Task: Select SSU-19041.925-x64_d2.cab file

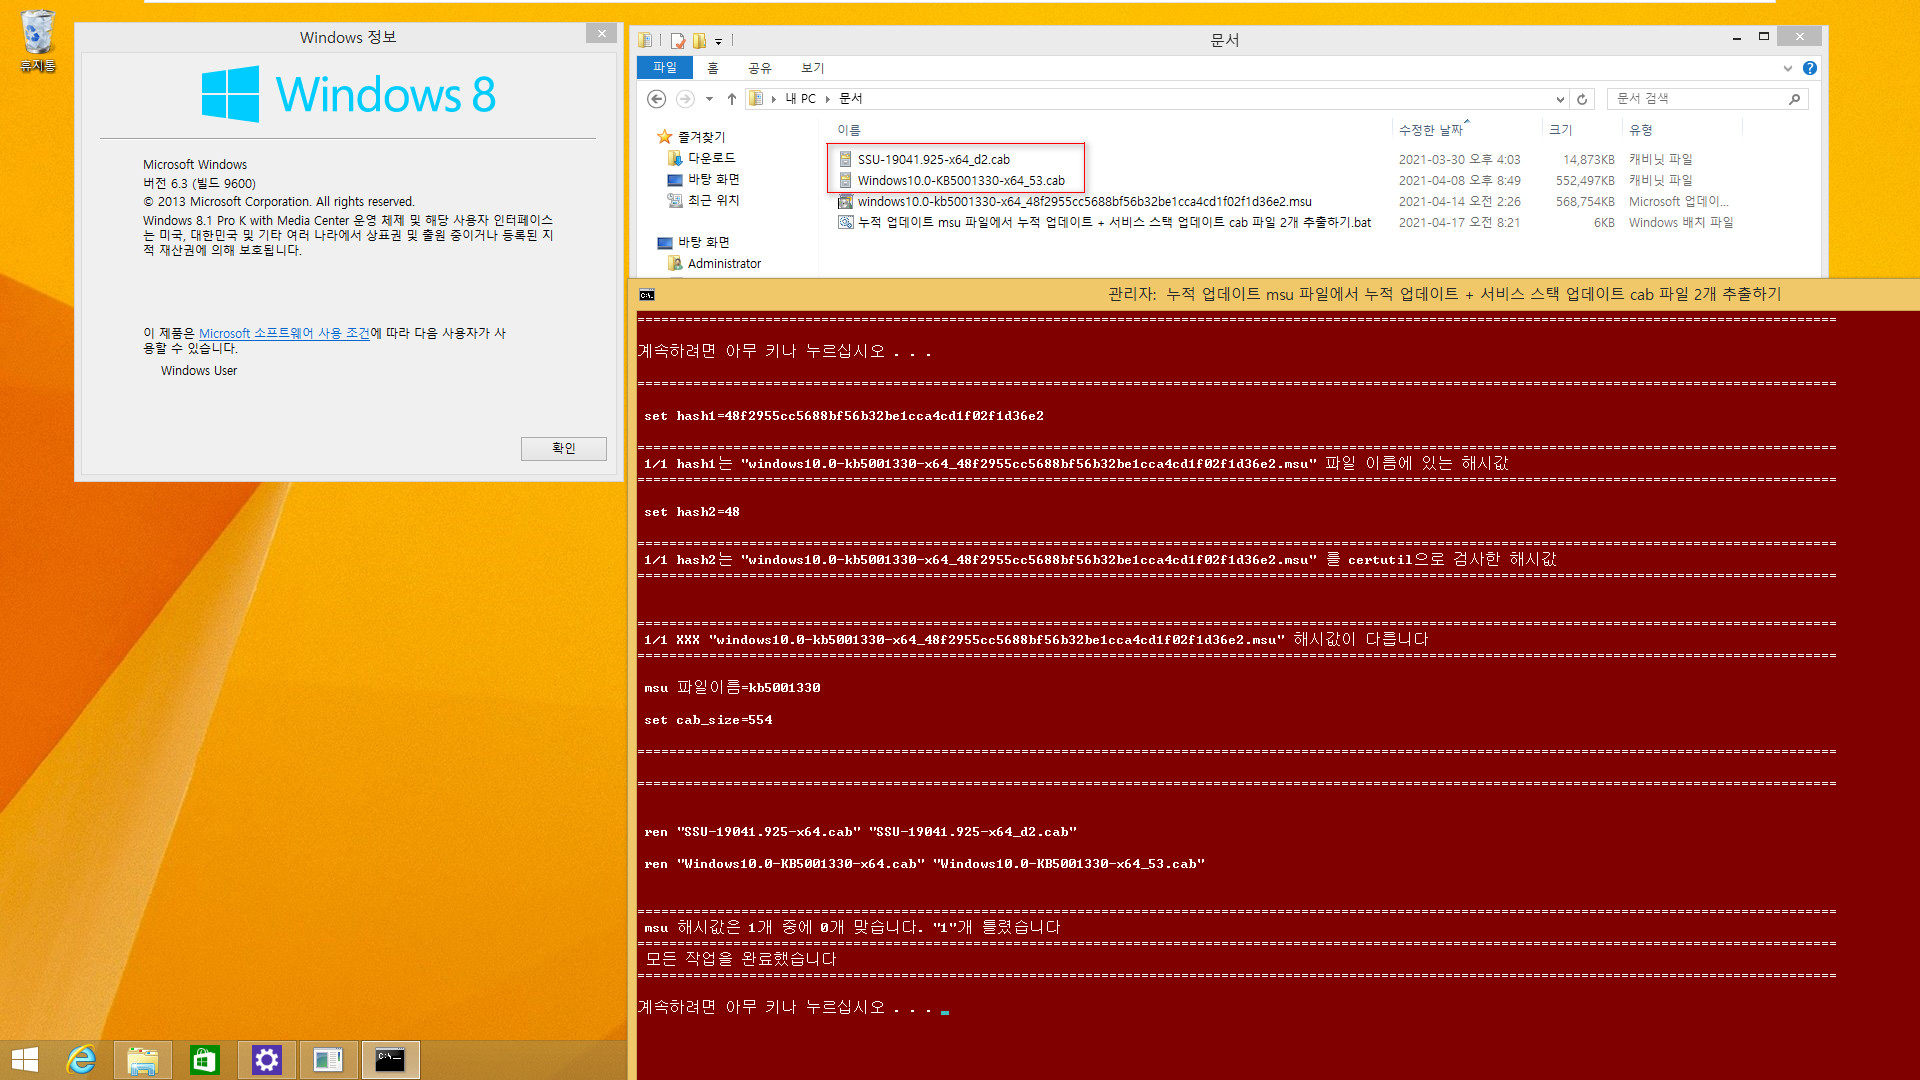Action: pyautogui.click(x=934, y=160)
